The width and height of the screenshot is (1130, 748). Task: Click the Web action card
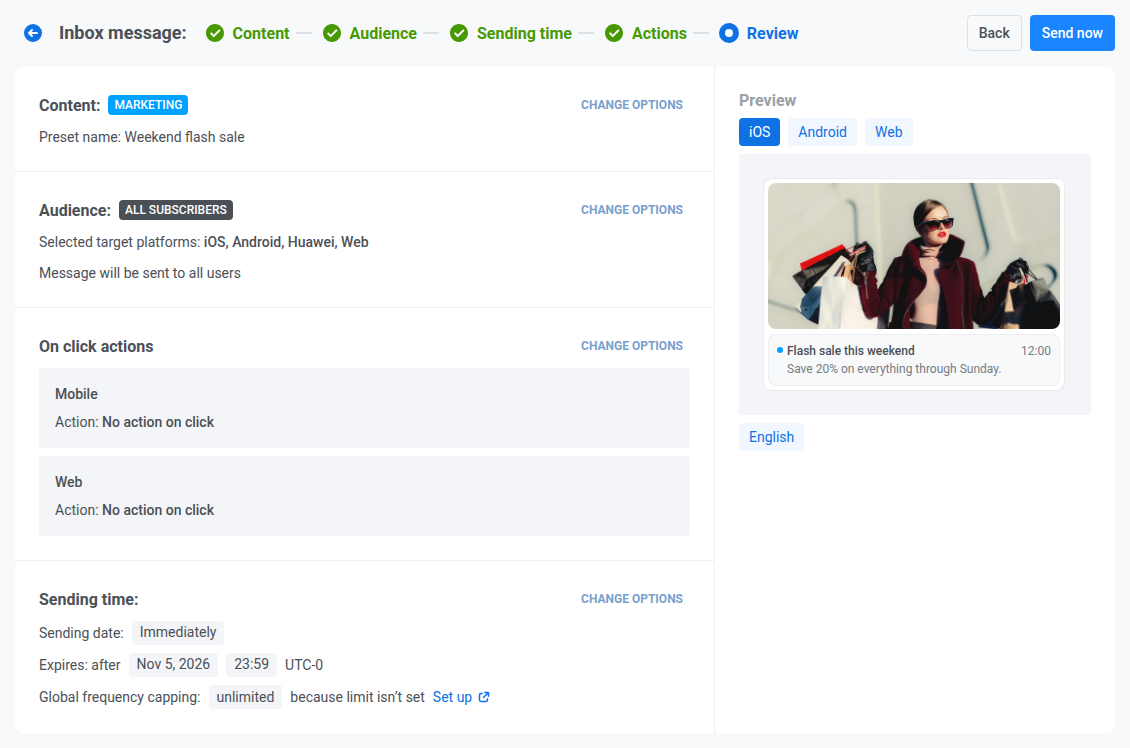[x=364, y=496]
